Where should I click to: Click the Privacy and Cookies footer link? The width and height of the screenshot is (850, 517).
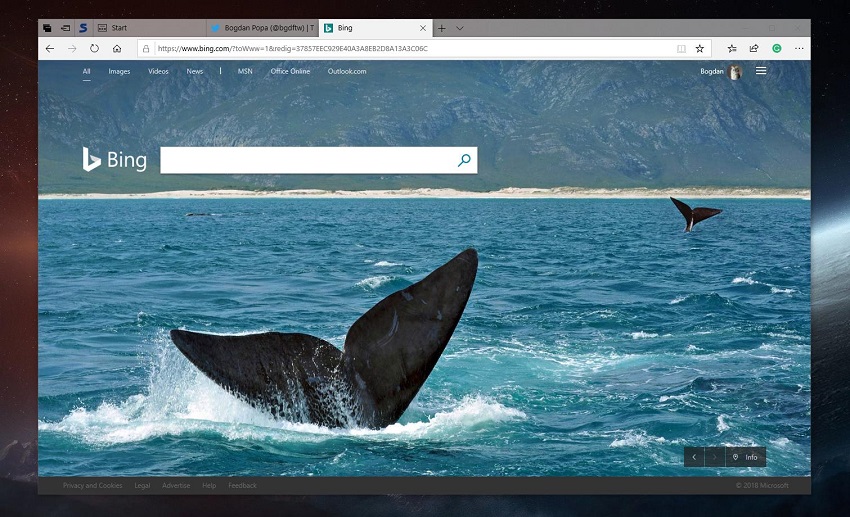[x=92, y=485]
